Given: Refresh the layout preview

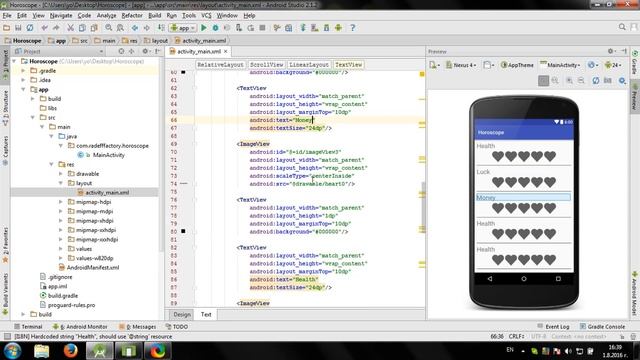Looking at the screenshot, I should (x=596, y=81).
